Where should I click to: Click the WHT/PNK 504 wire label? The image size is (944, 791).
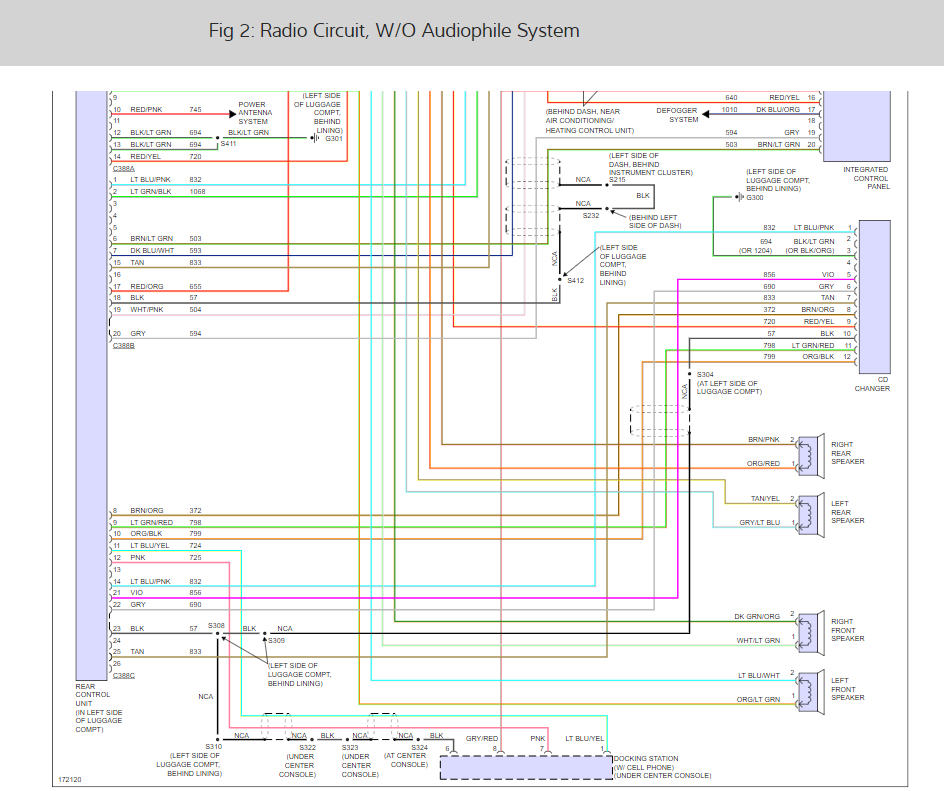click(166, 309)
